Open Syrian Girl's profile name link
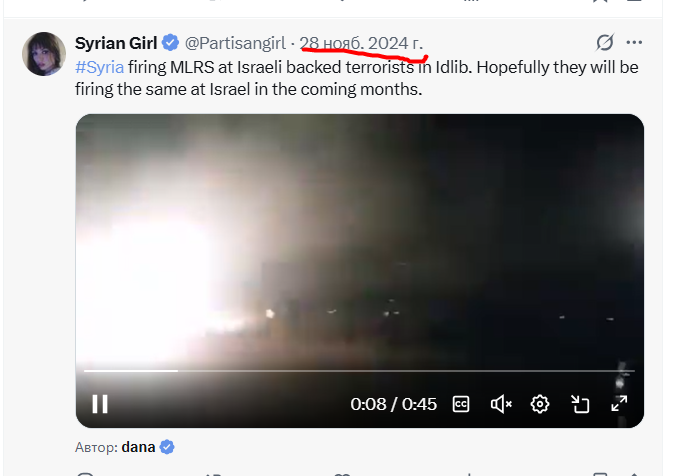 116,43
